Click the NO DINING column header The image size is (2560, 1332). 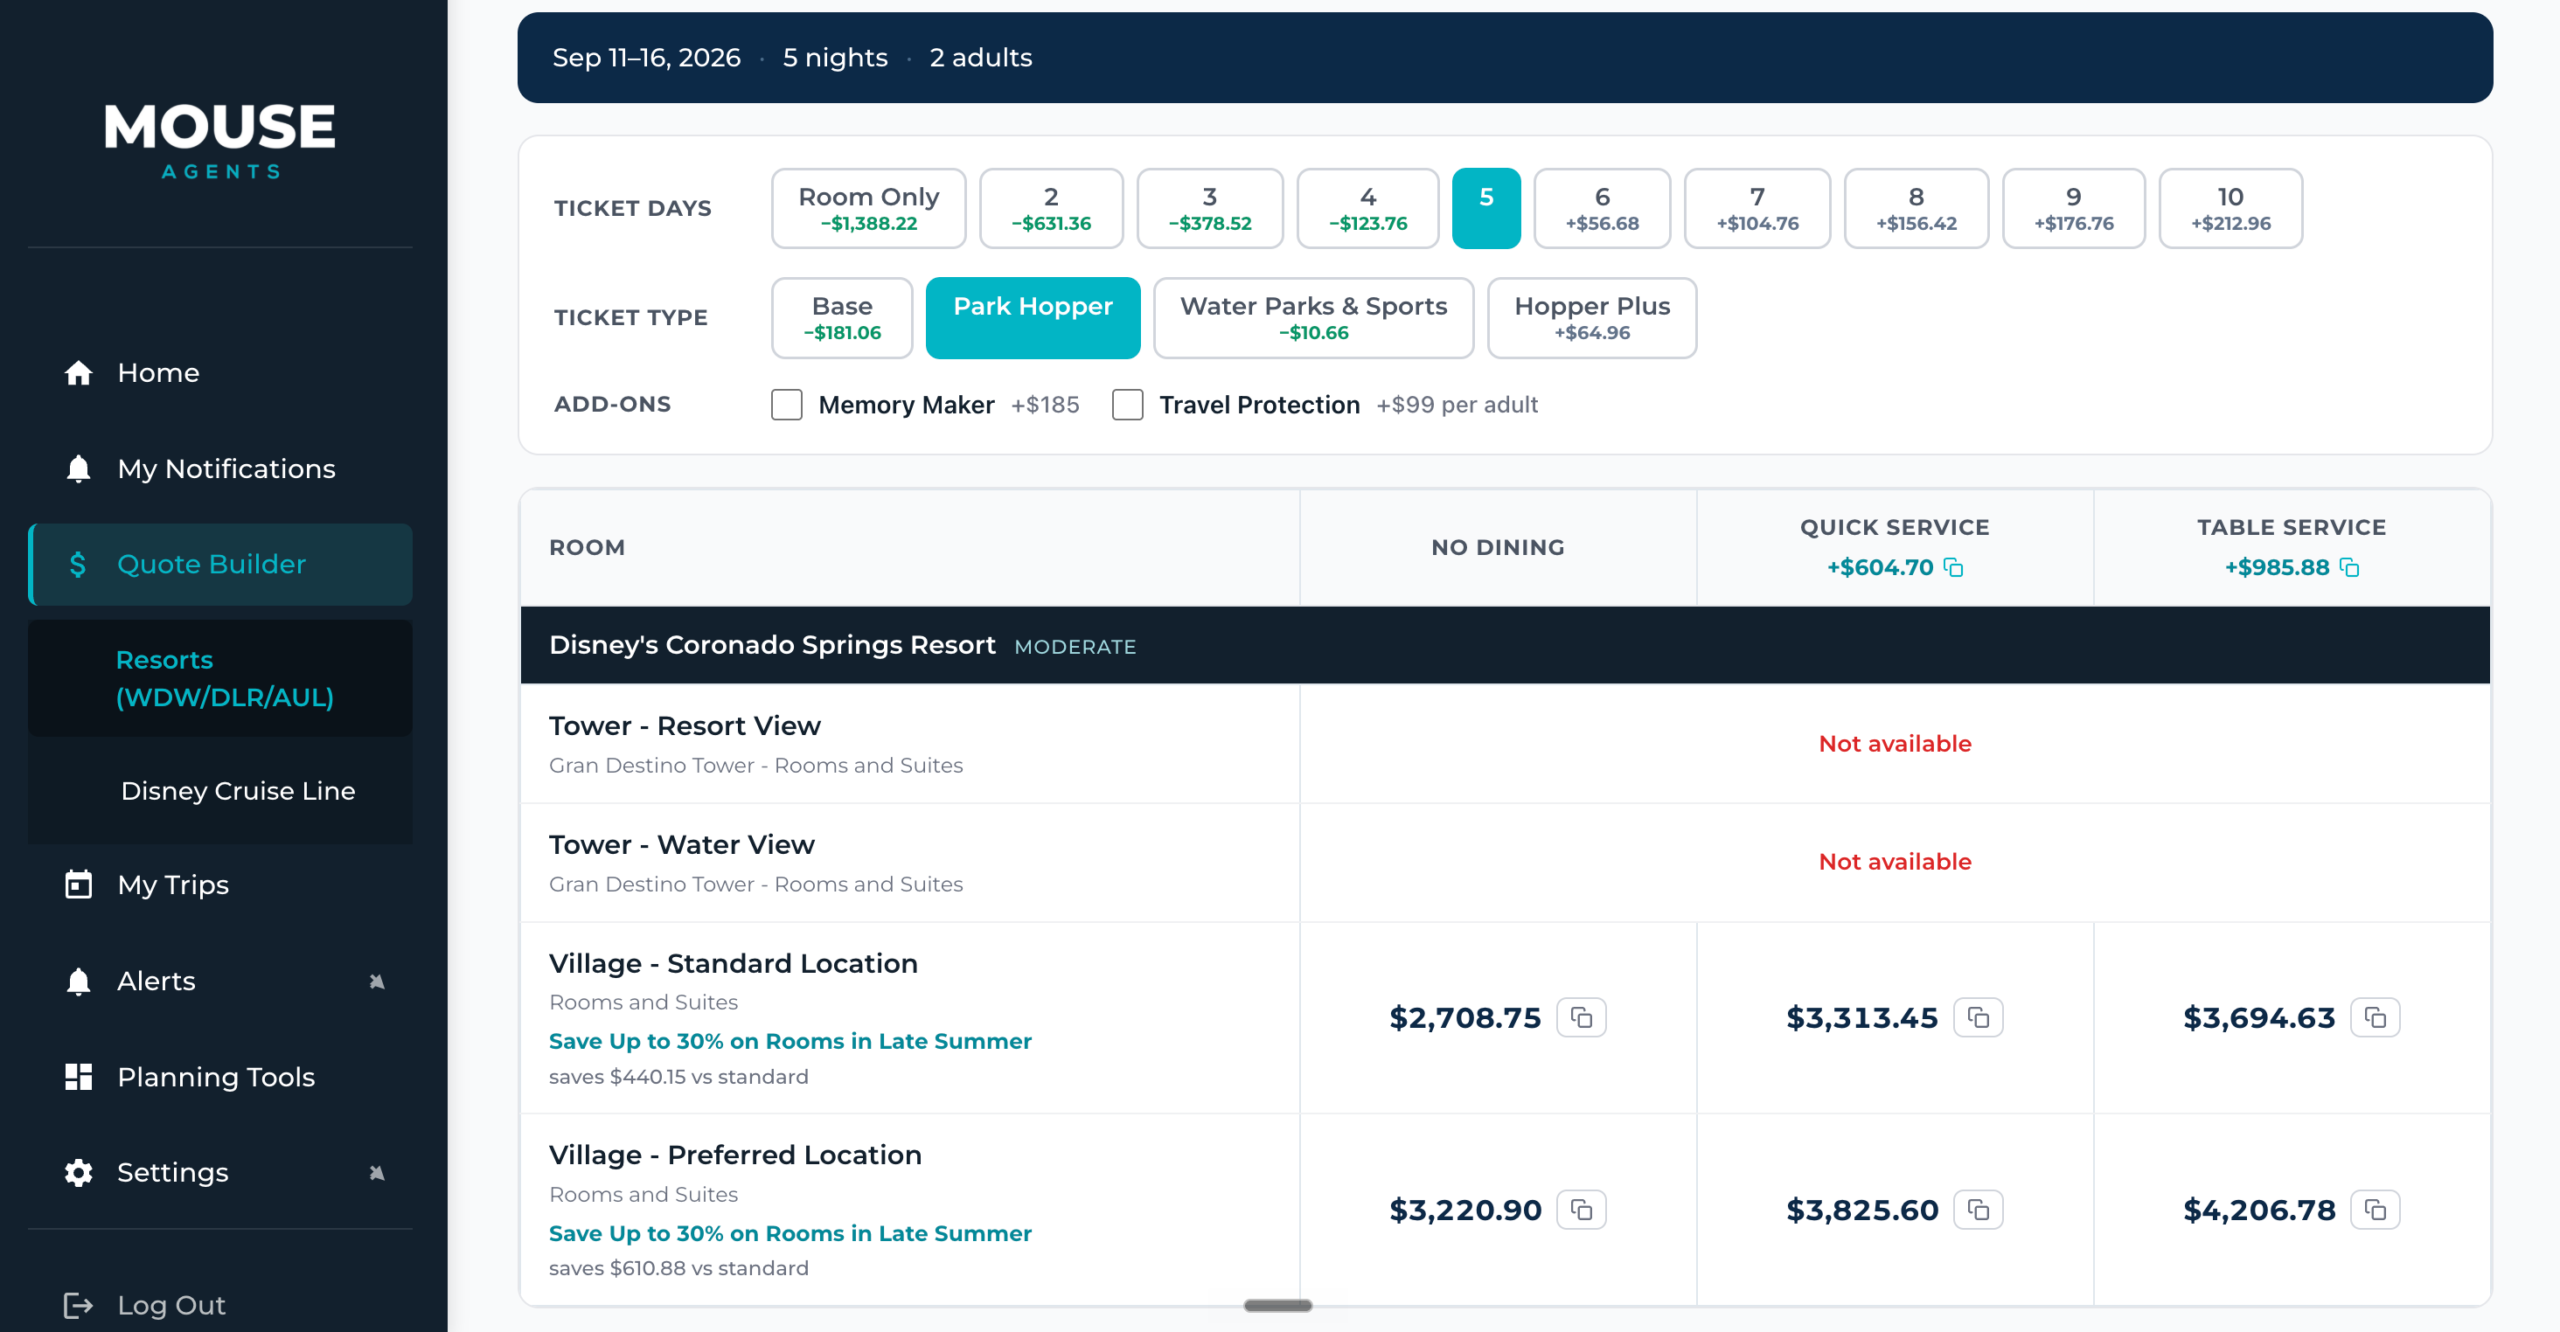pos(1498,548)
